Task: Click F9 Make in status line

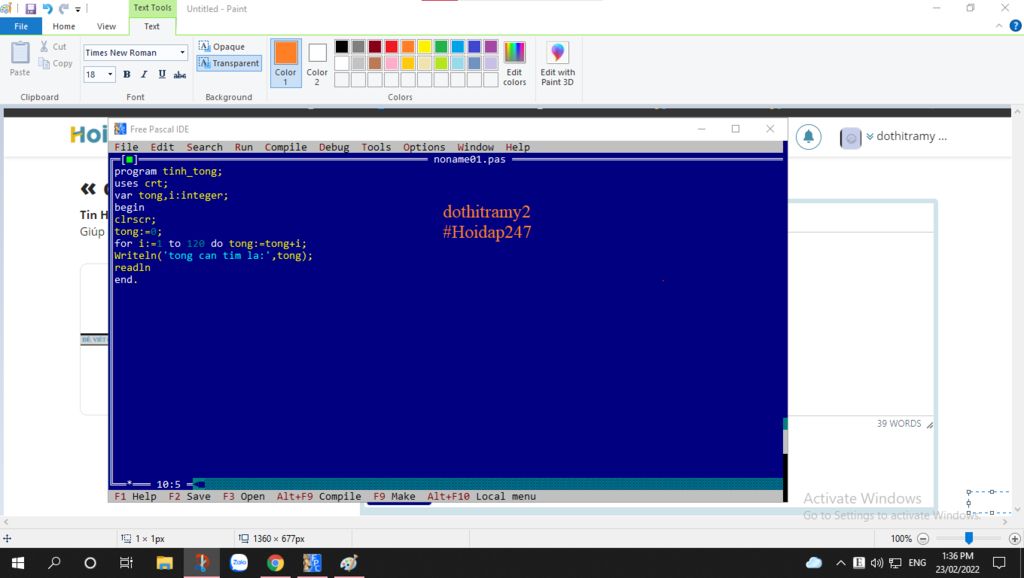Action: pyautogui.click(x=394, y=496)
